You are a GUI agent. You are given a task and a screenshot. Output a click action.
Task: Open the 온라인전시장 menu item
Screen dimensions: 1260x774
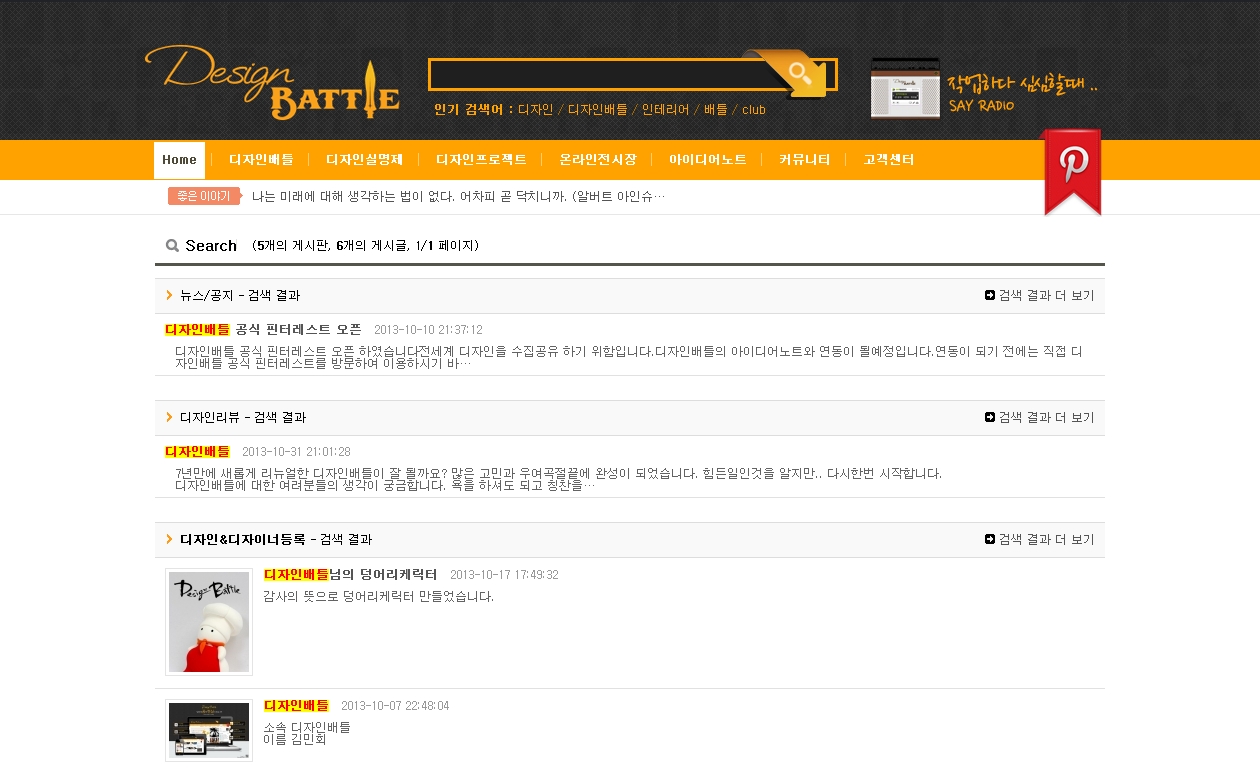598,160
